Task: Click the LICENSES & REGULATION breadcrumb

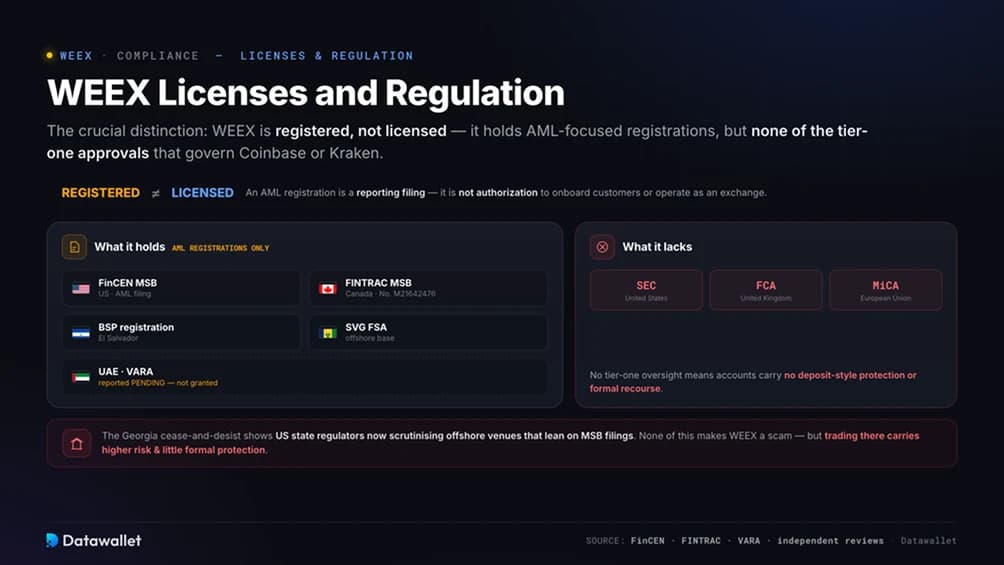Action: [x=327, y=56]
